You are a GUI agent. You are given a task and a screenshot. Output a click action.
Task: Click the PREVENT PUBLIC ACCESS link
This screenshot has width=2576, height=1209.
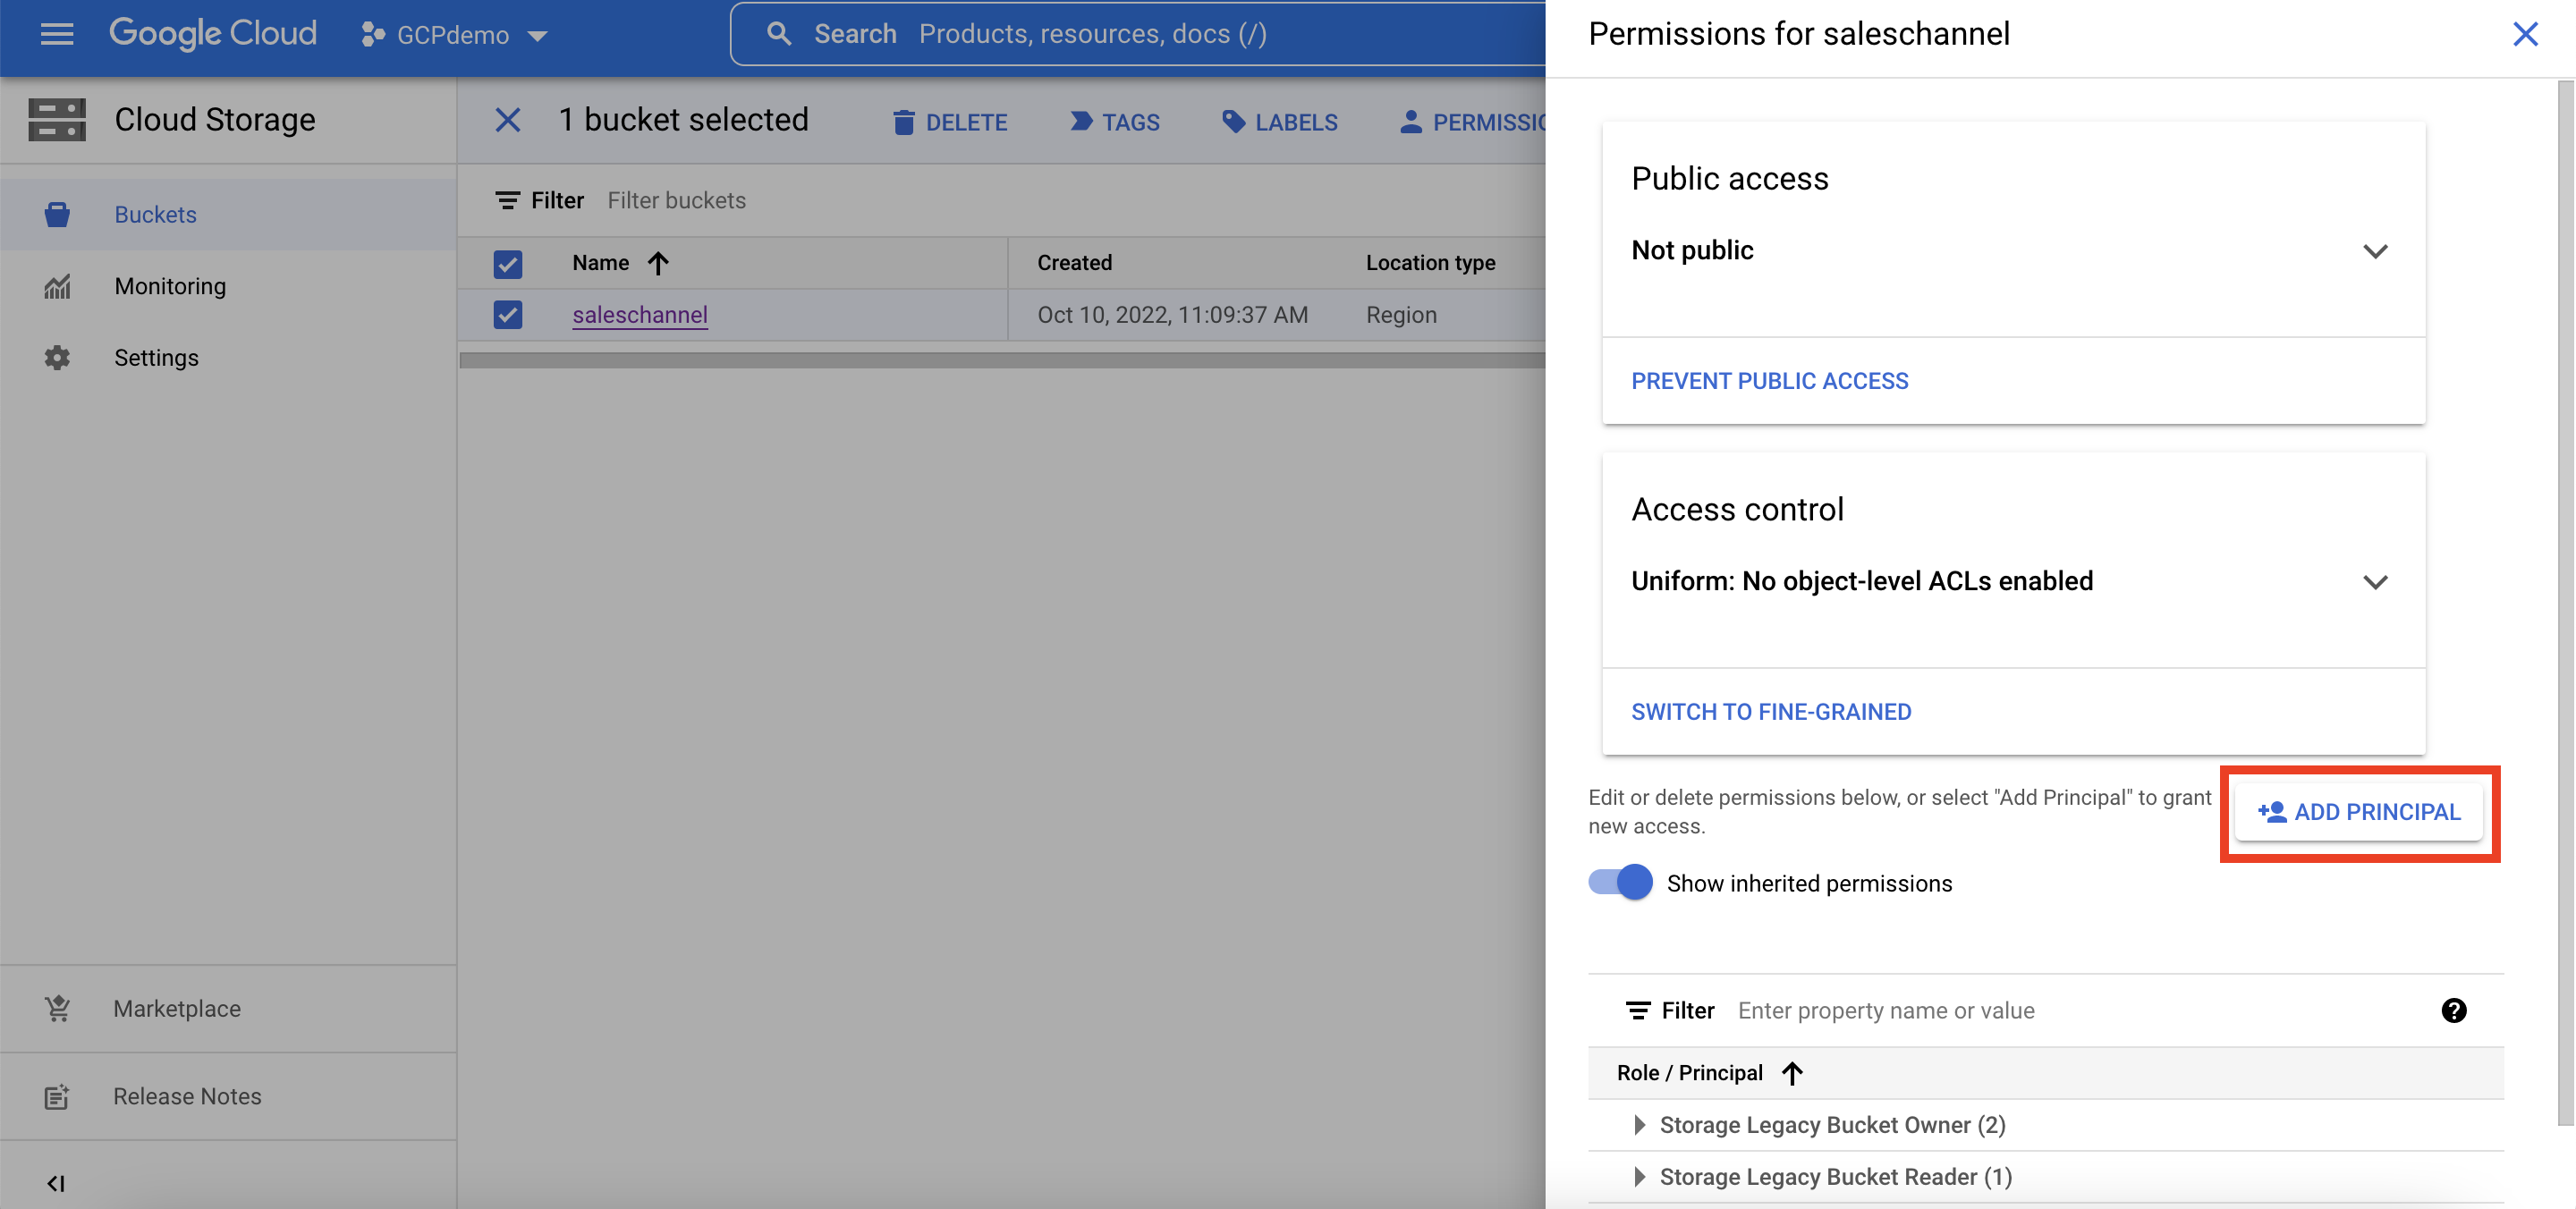1769,380
